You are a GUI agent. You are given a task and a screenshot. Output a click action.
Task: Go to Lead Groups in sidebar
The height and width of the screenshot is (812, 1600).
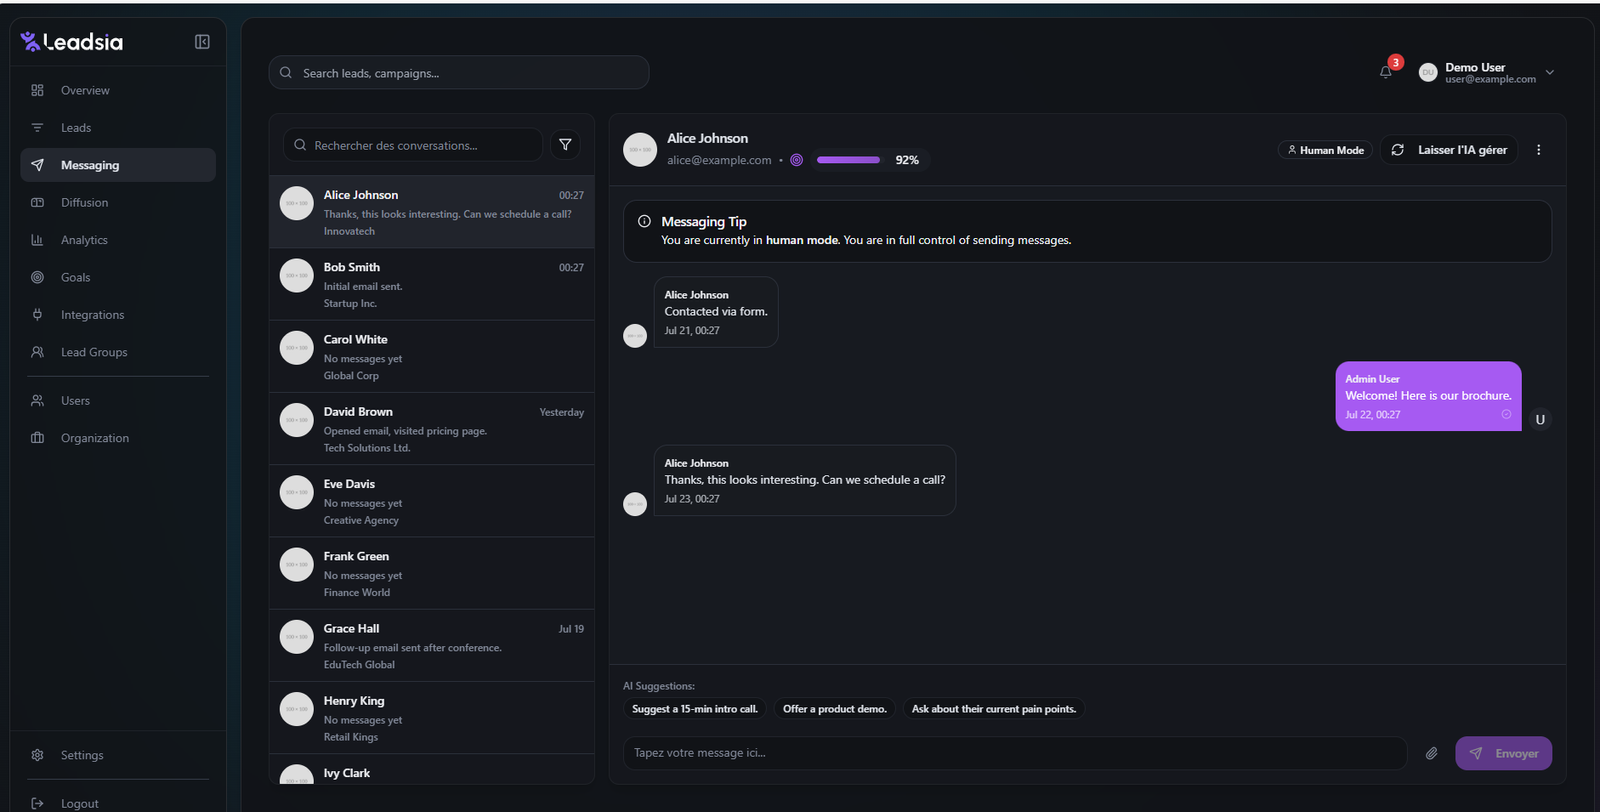click(94, 352)
